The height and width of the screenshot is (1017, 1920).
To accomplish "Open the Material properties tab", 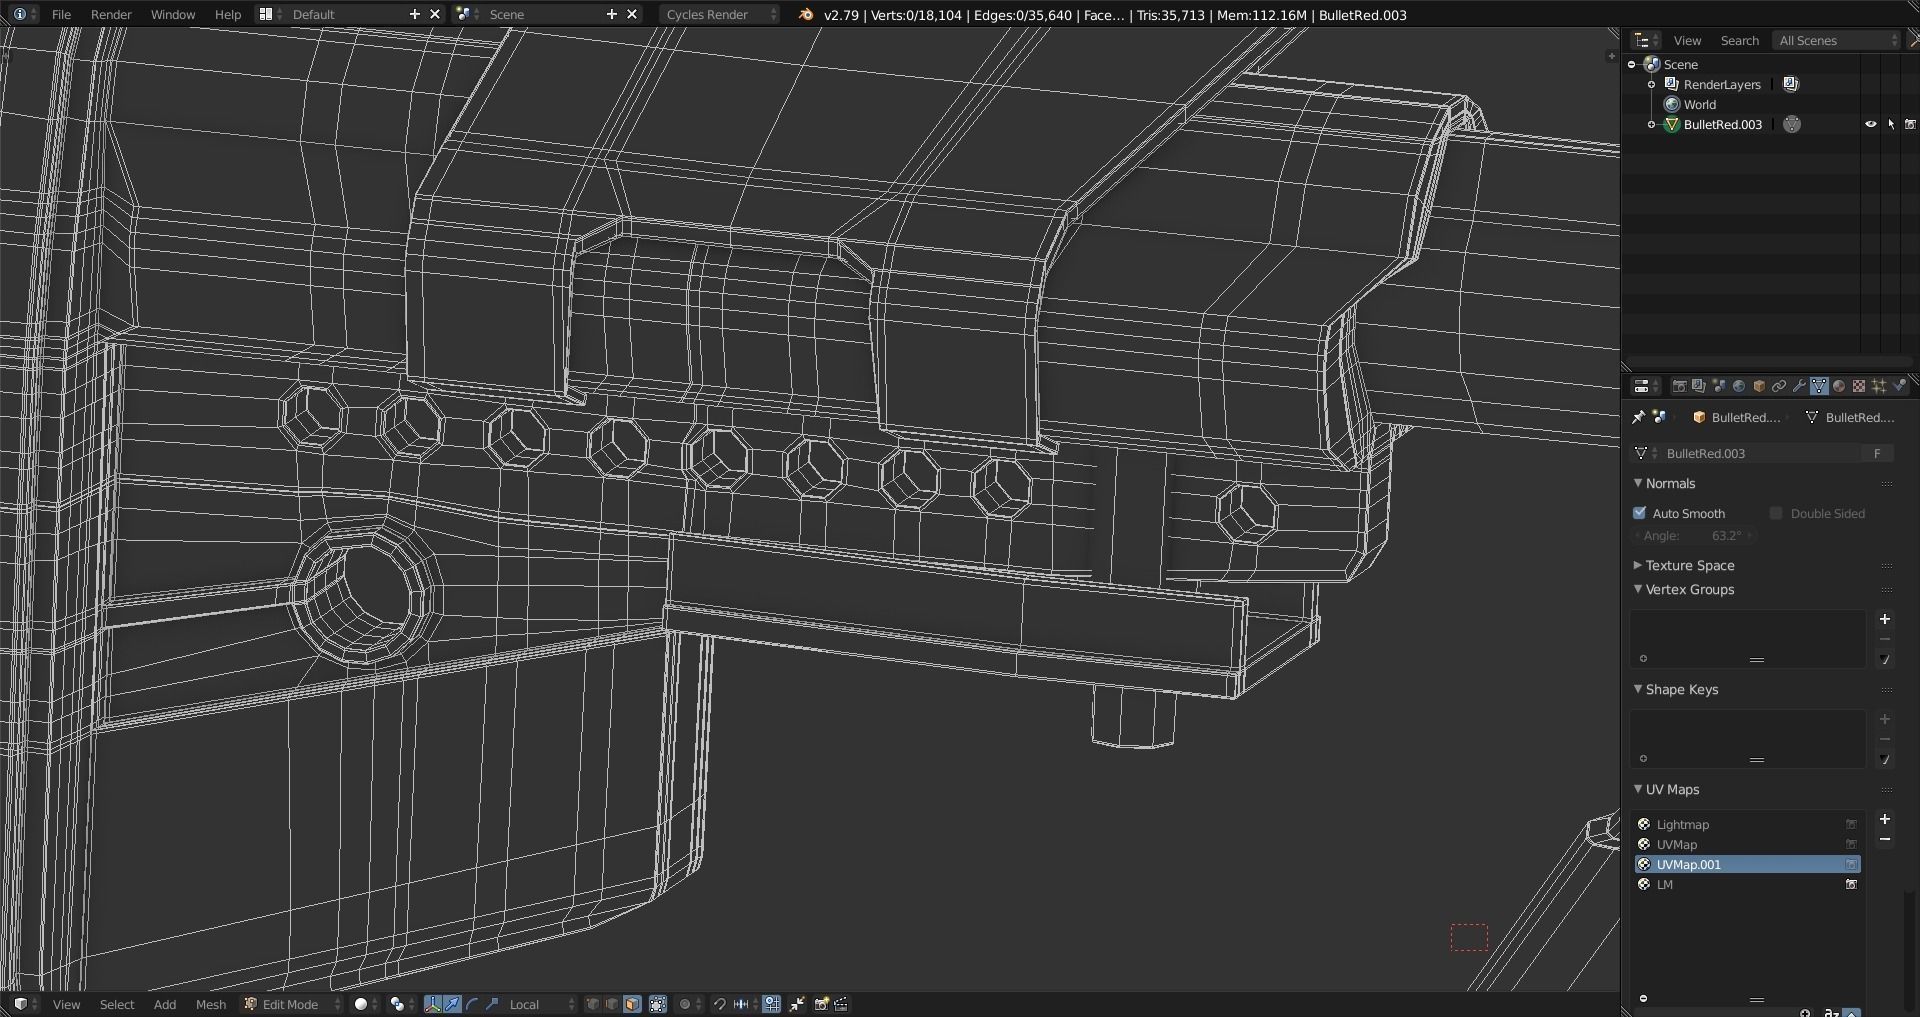I will [x=1839, y=386].
